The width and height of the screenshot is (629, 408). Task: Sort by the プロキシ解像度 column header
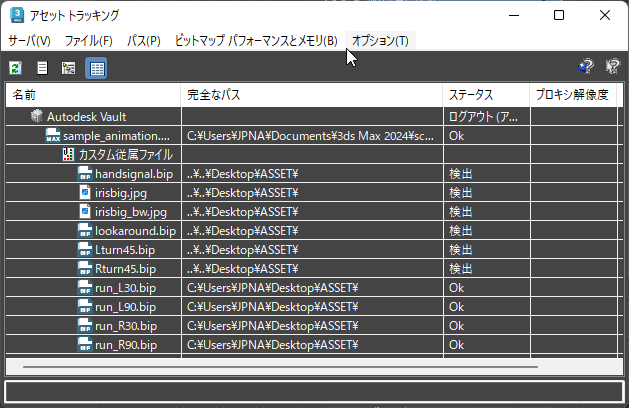[573, 95]
